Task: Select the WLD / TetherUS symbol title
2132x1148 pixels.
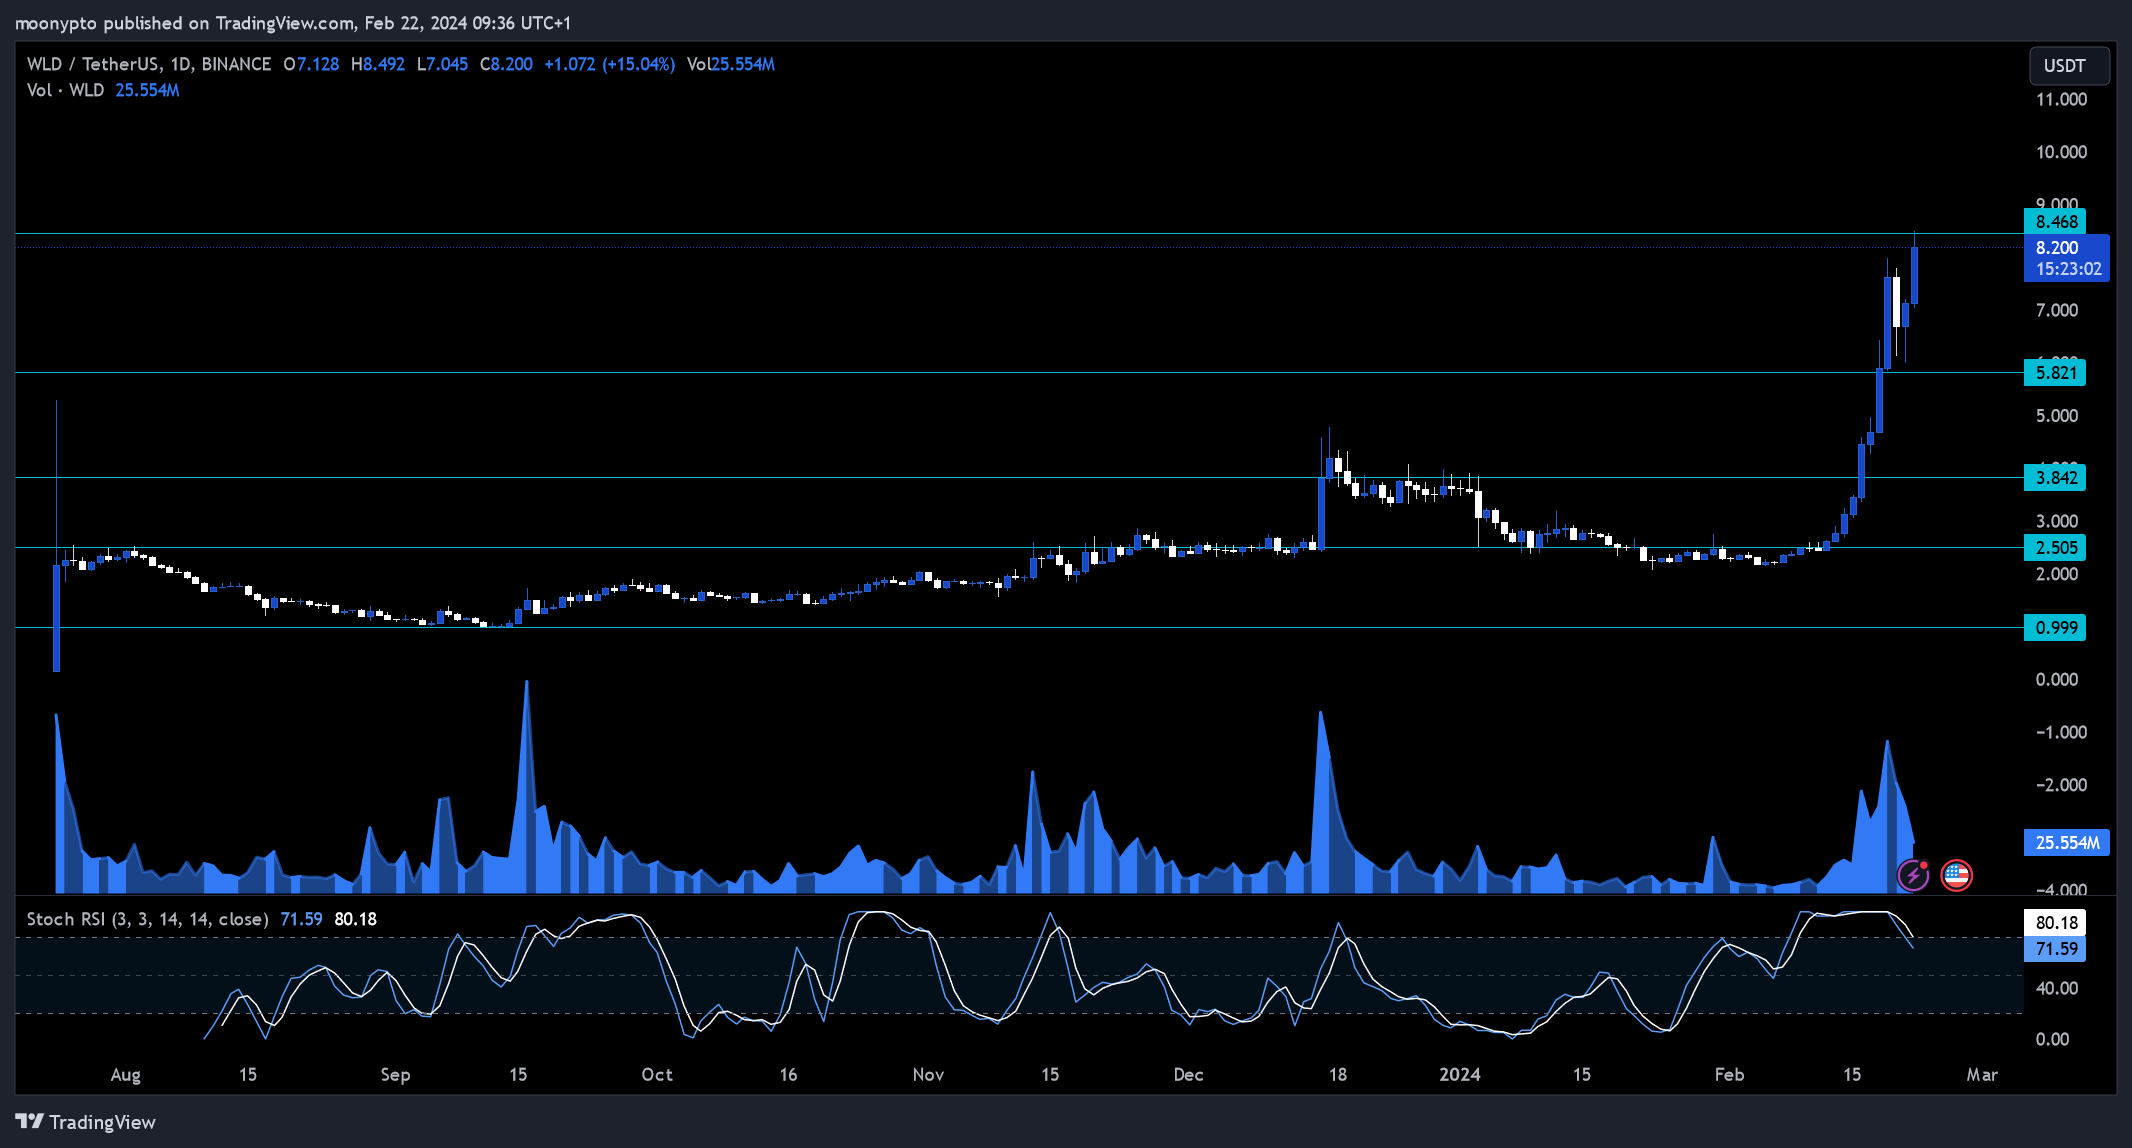Action: click(93, 64)
